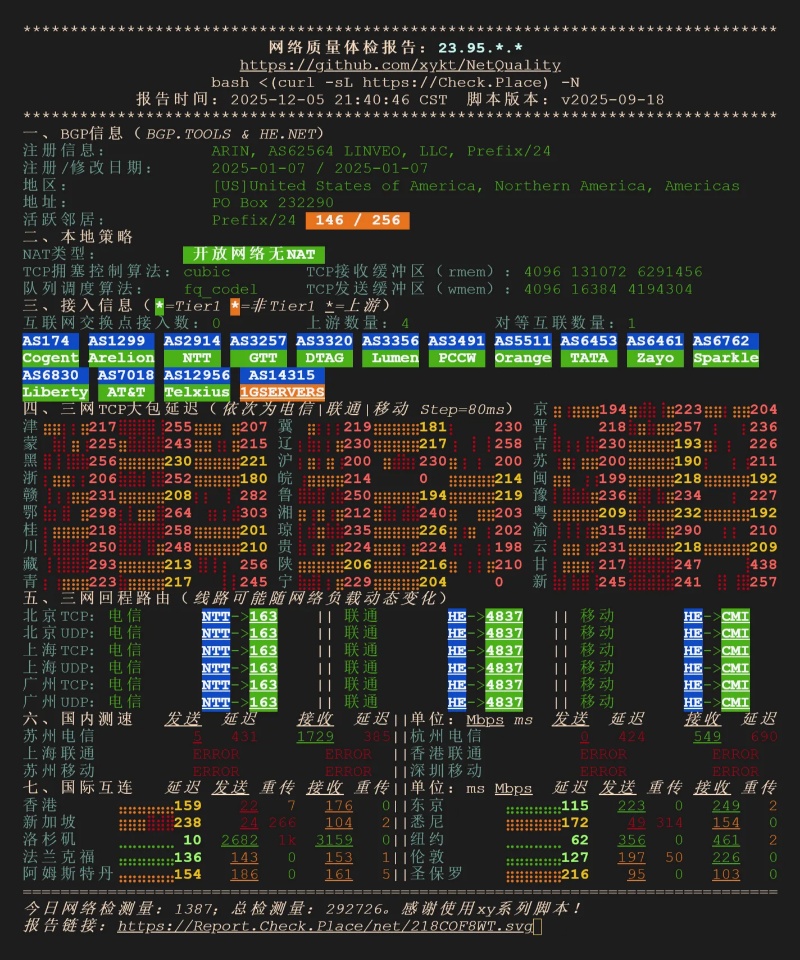Screen dimensions: 800x960
Task: Click the cursor block after the report link
Action: pos(537,926)
